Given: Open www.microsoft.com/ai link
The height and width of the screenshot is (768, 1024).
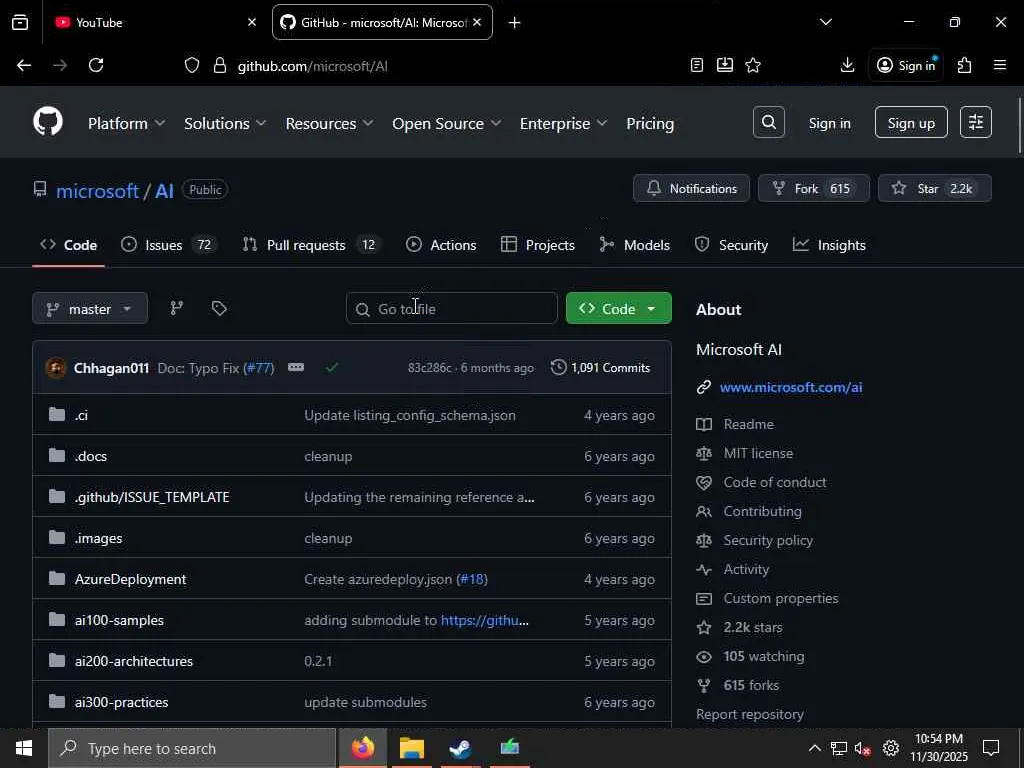Looking at the screenshot, I should coord(791,387).
